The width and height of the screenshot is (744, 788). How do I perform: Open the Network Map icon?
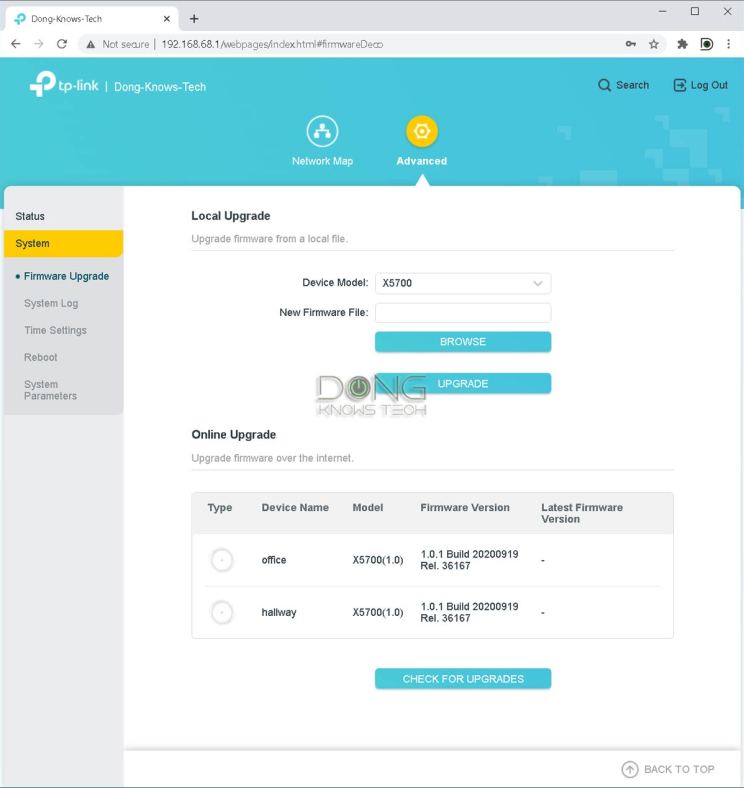point(322,132)
